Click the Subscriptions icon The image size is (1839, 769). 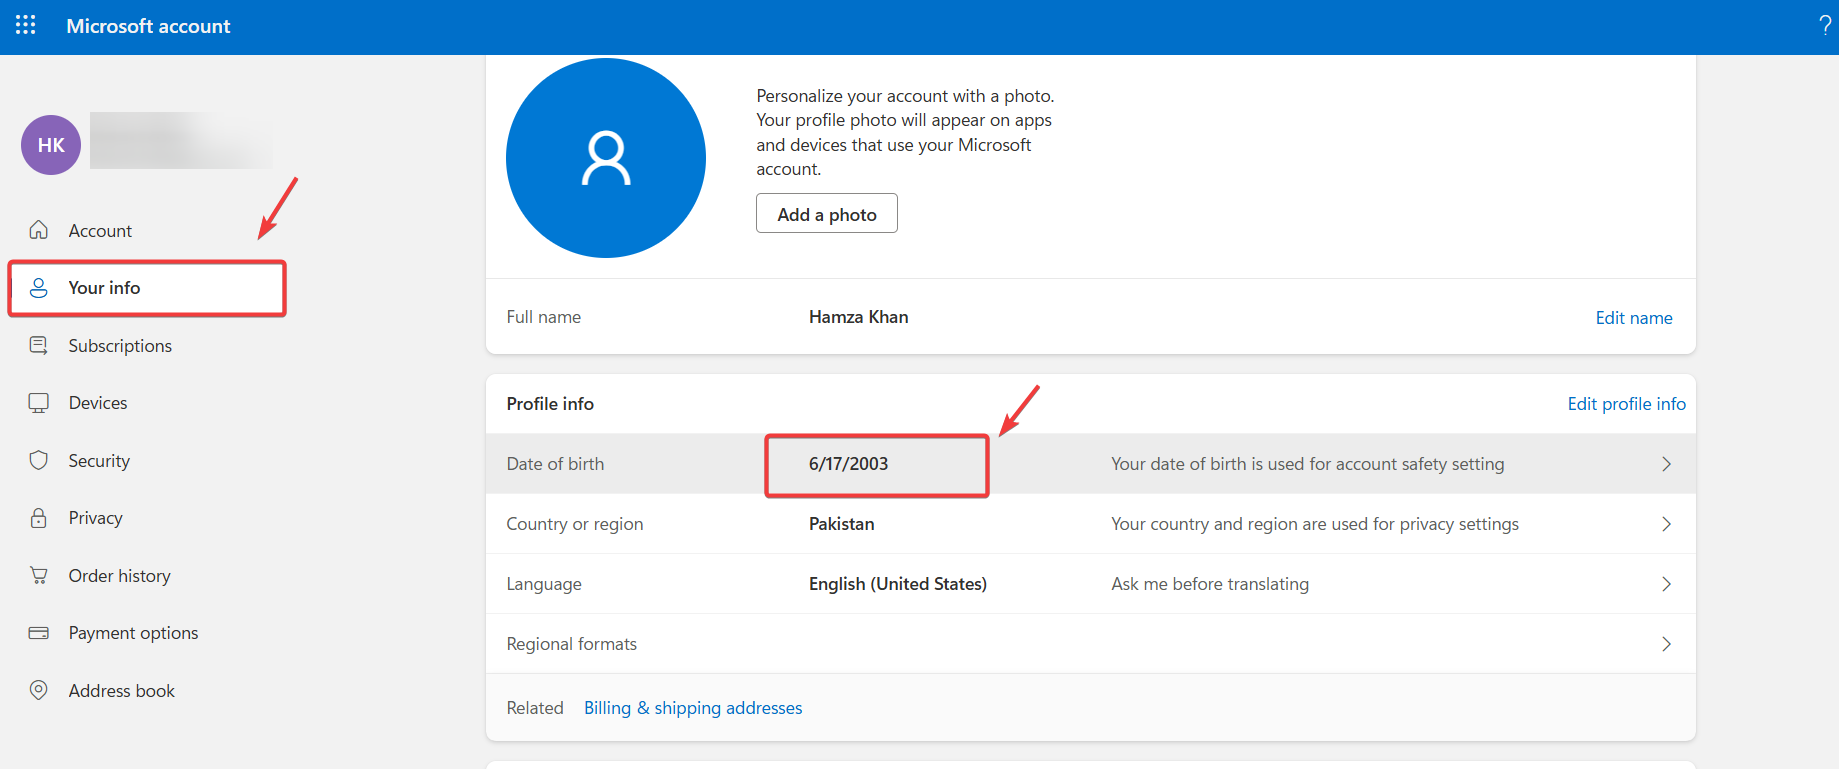pos(39,345)
